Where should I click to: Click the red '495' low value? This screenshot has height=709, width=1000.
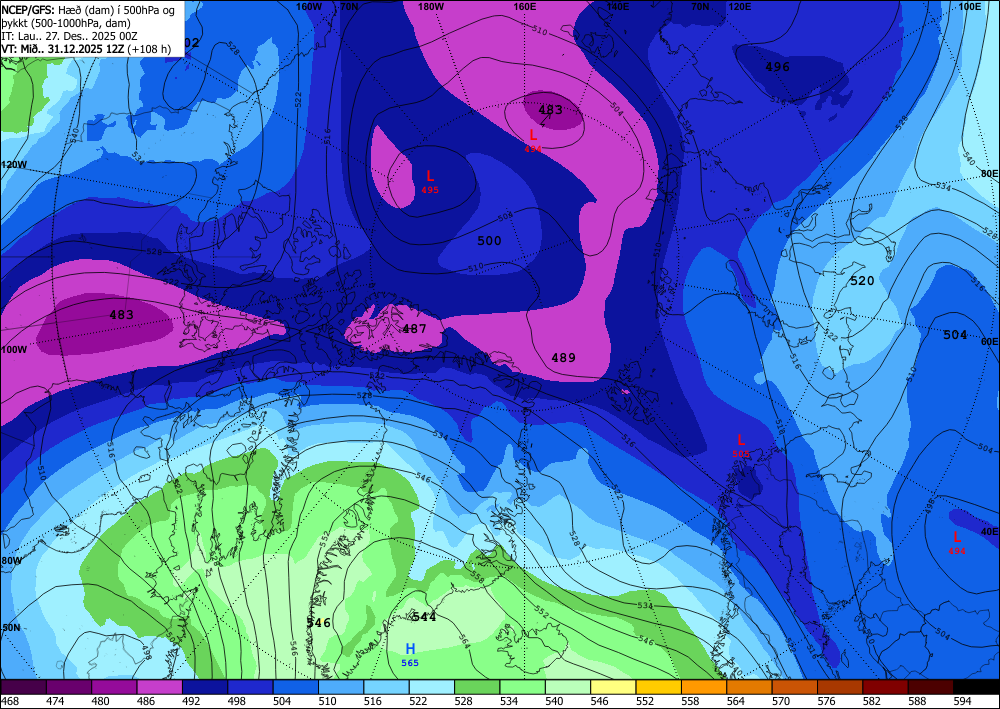point(430,190)
